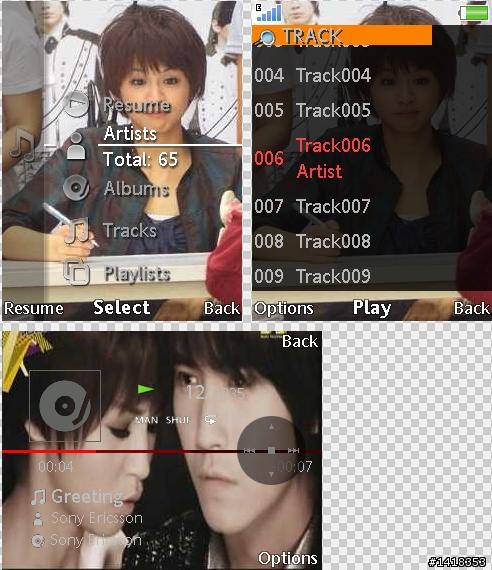Click the artist person icon in player

tap(37, 519)
